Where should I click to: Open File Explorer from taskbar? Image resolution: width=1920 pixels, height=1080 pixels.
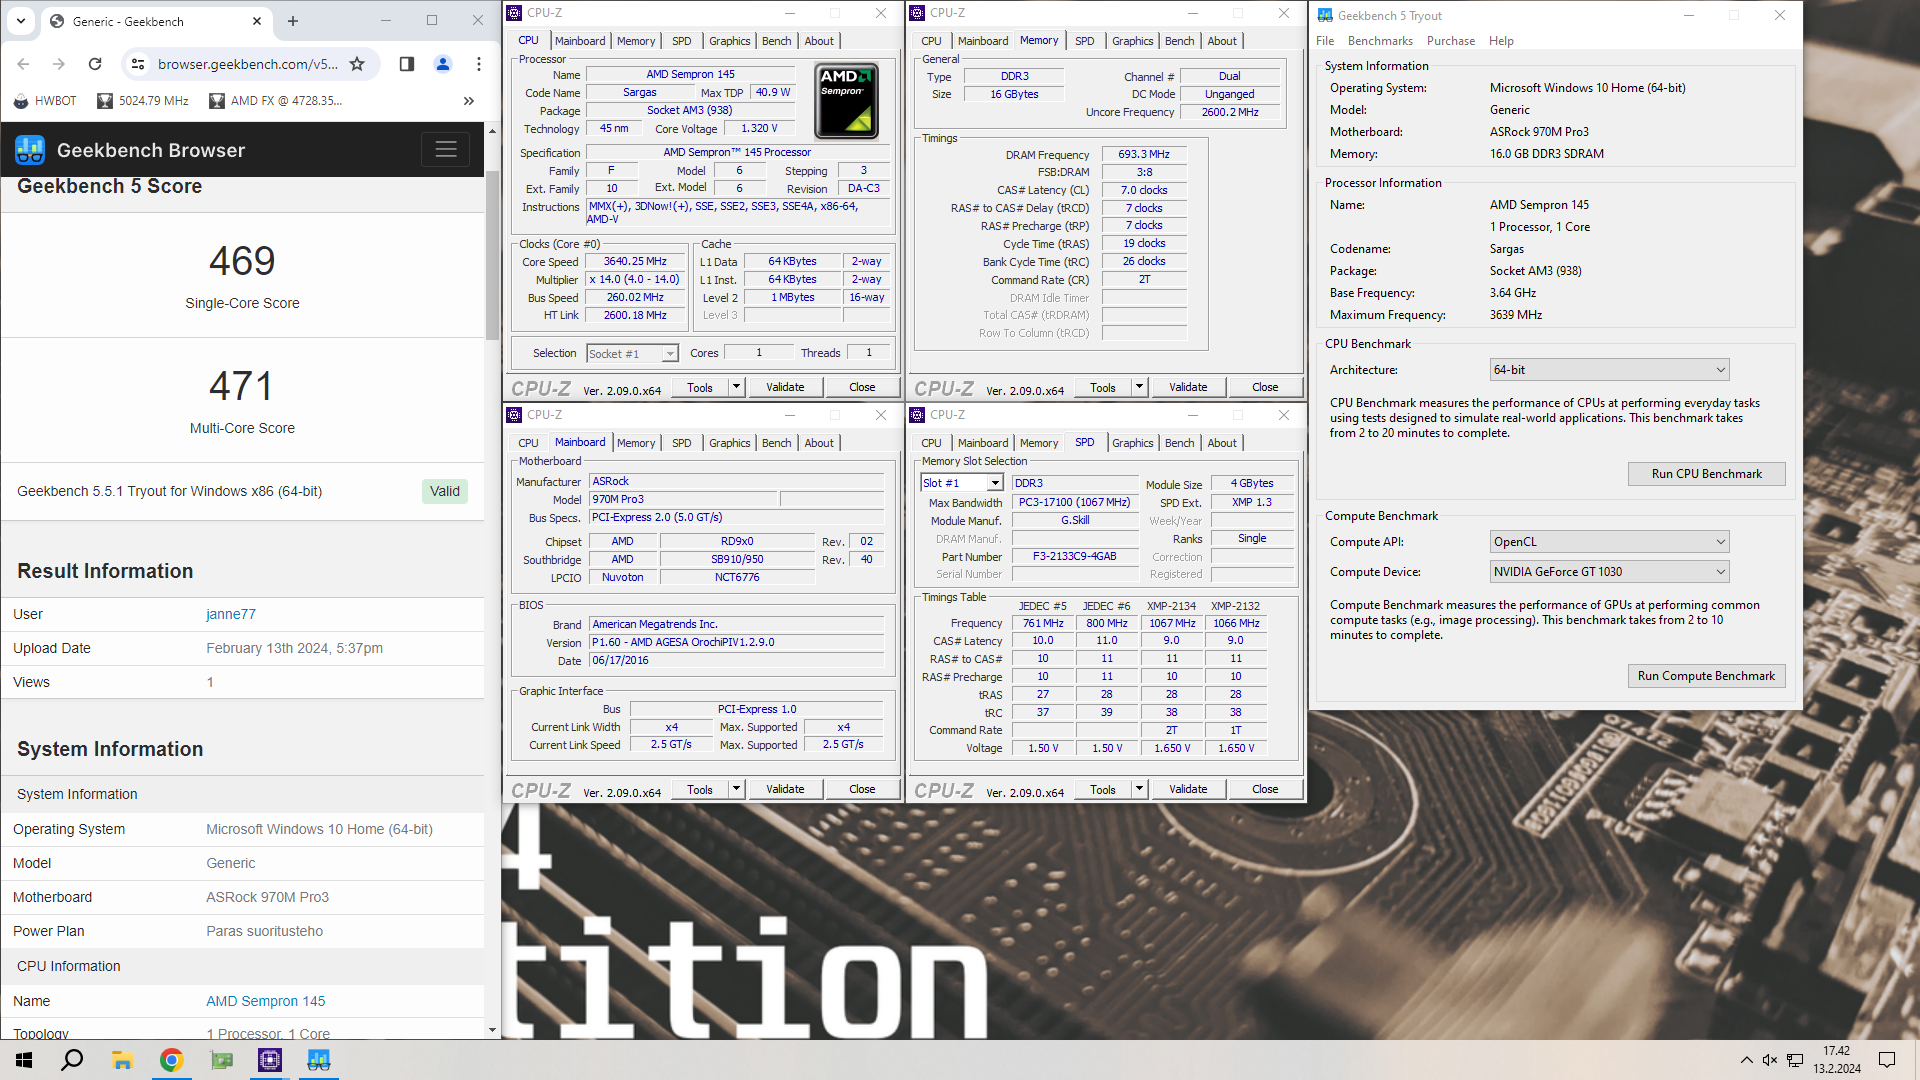pyautogui.click(x=122, y=1060)
